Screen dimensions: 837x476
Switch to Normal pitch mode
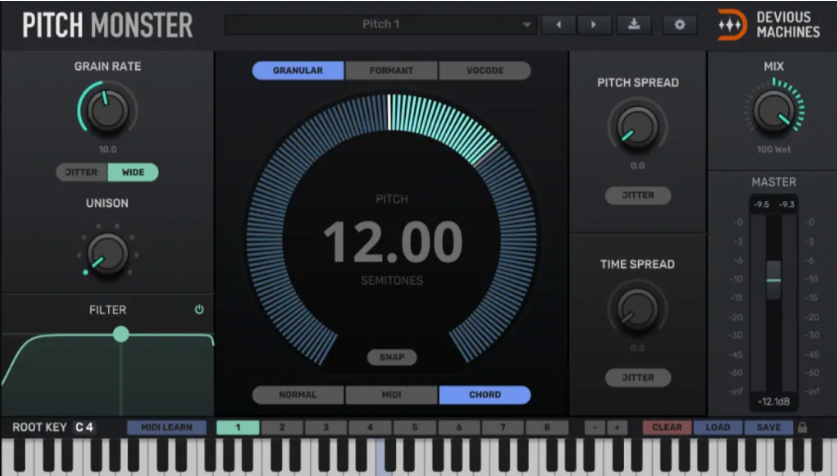[x=298, y=395]
